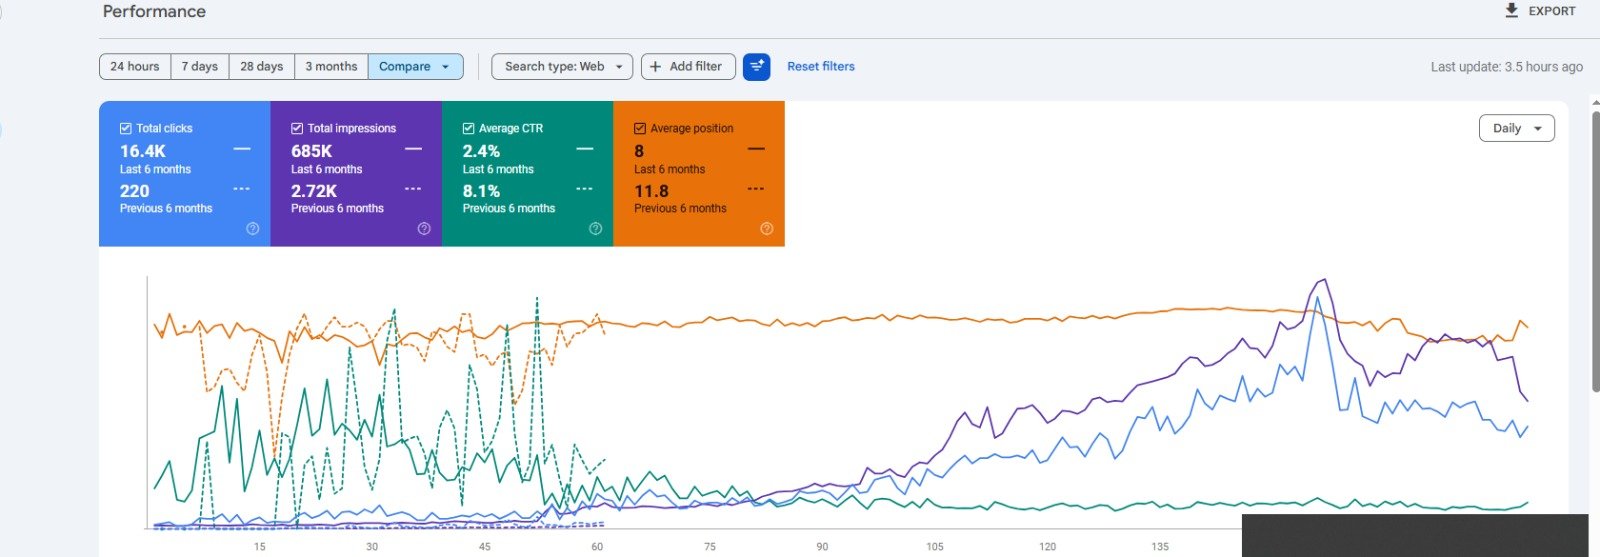
Task: Open the blue filter options icon
Action: click(x=757, y=67)
